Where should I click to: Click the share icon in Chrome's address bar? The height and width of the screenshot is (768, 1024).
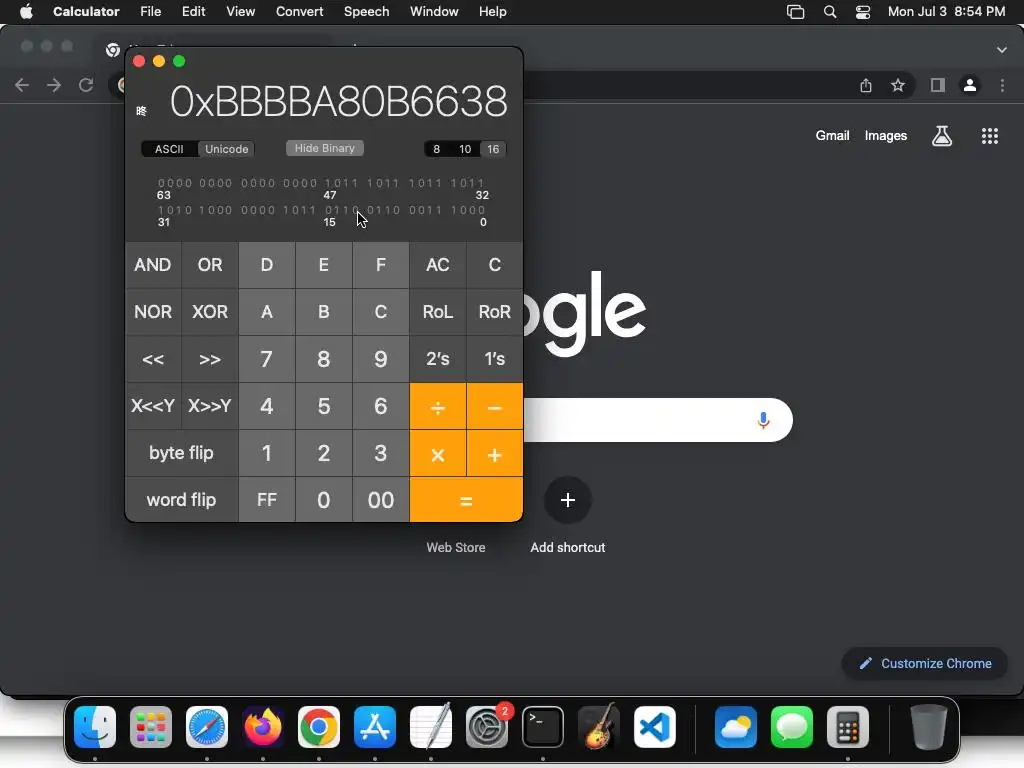click(x=866, y=85)
